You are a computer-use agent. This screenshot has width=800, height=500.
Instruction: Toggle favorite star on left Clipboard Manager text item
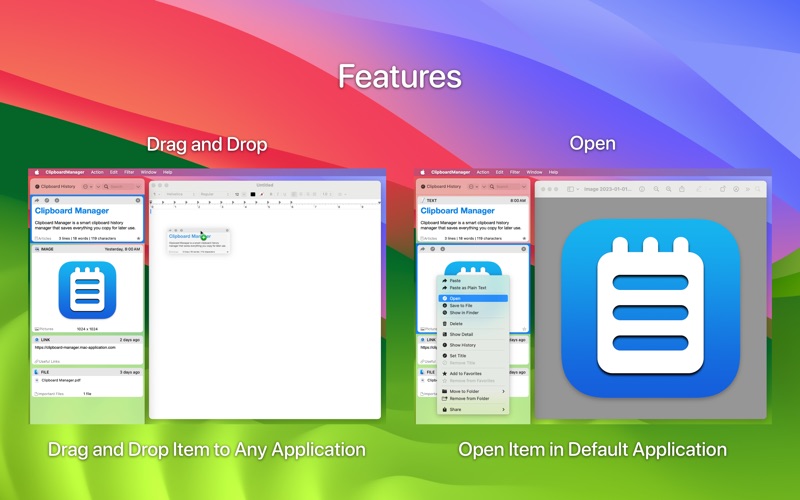pyautogui.click(x=138, y=238)
